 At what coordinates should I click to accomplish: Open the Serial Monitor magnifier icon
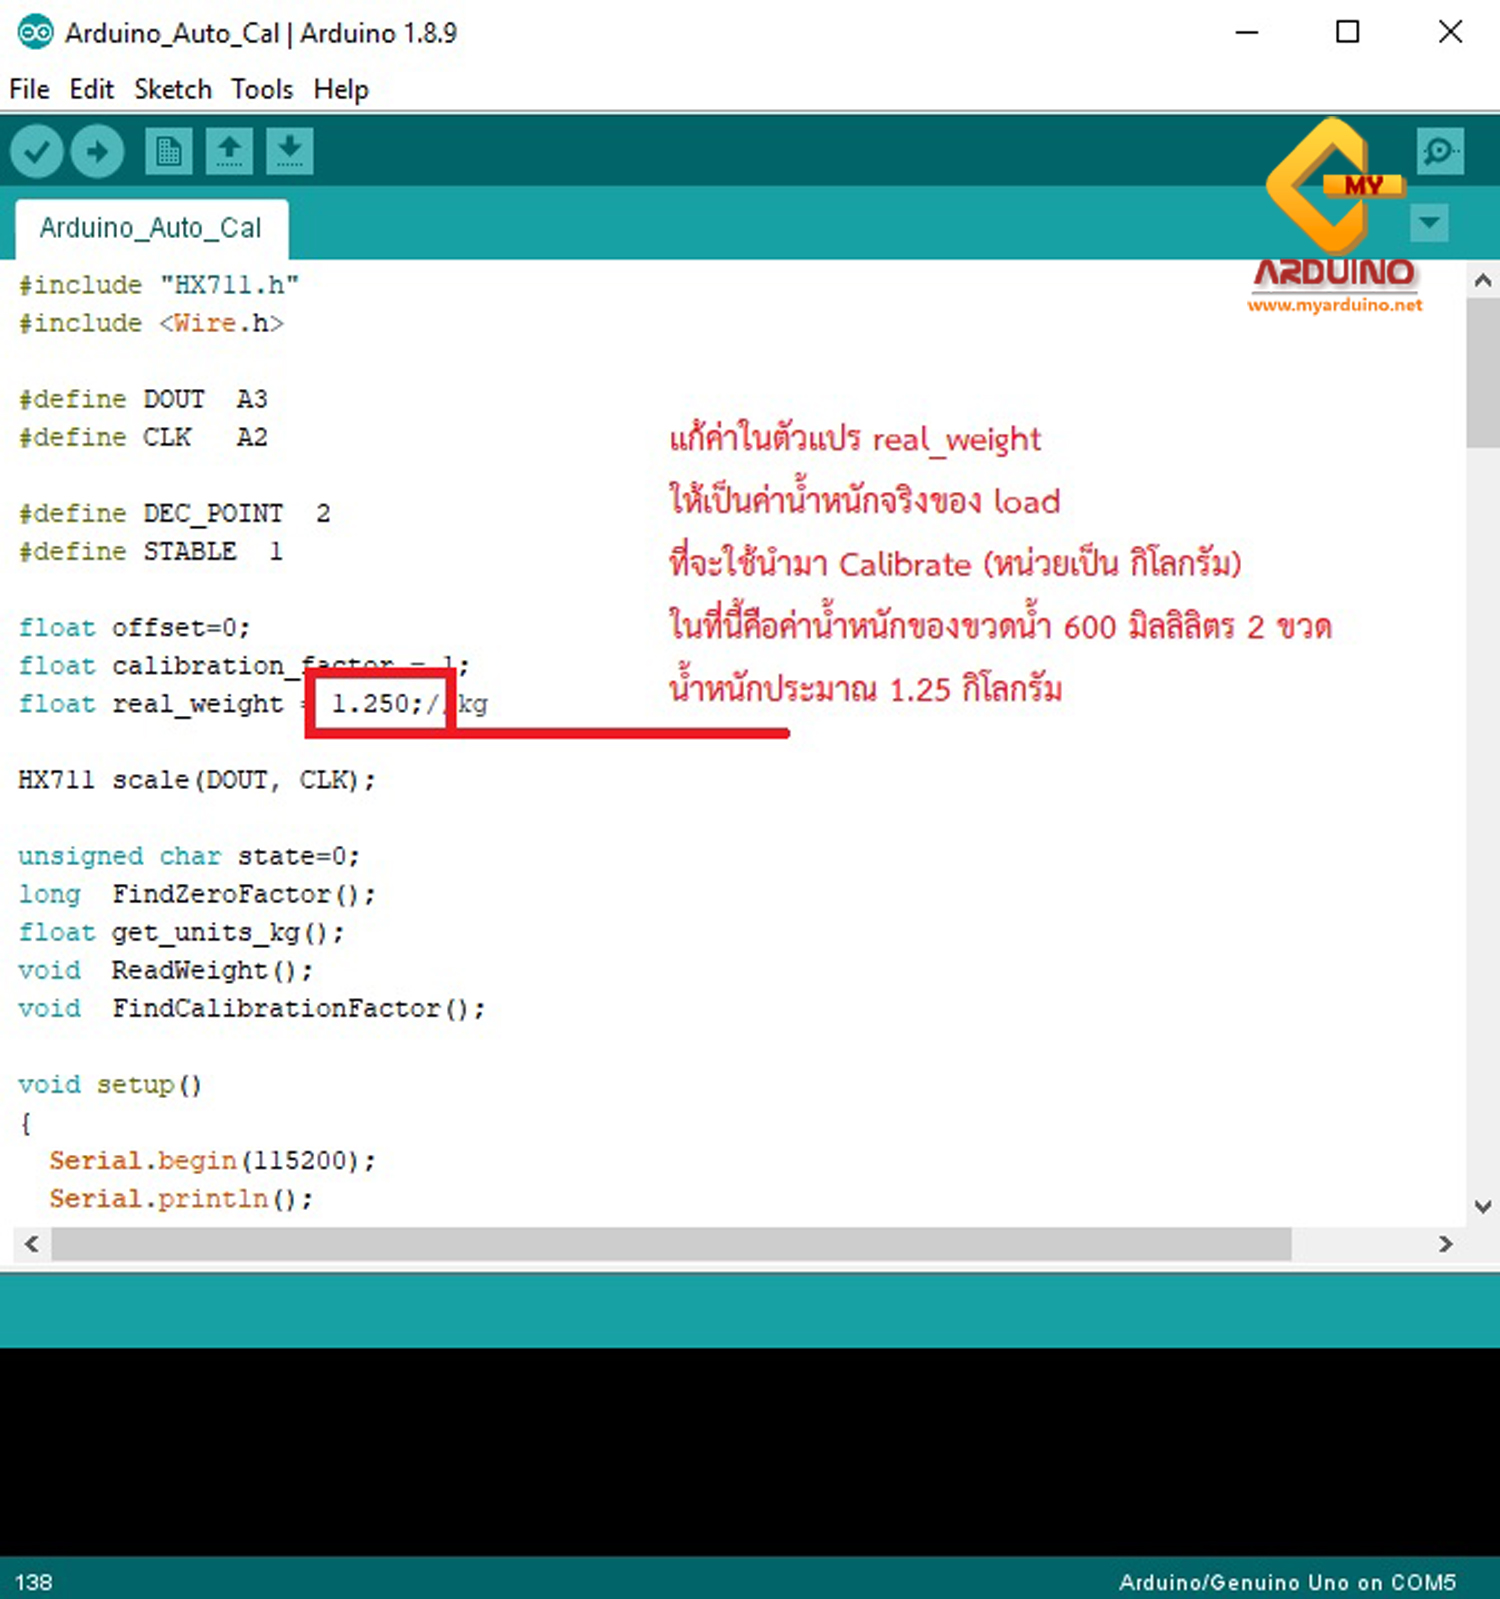(1440, 152)
